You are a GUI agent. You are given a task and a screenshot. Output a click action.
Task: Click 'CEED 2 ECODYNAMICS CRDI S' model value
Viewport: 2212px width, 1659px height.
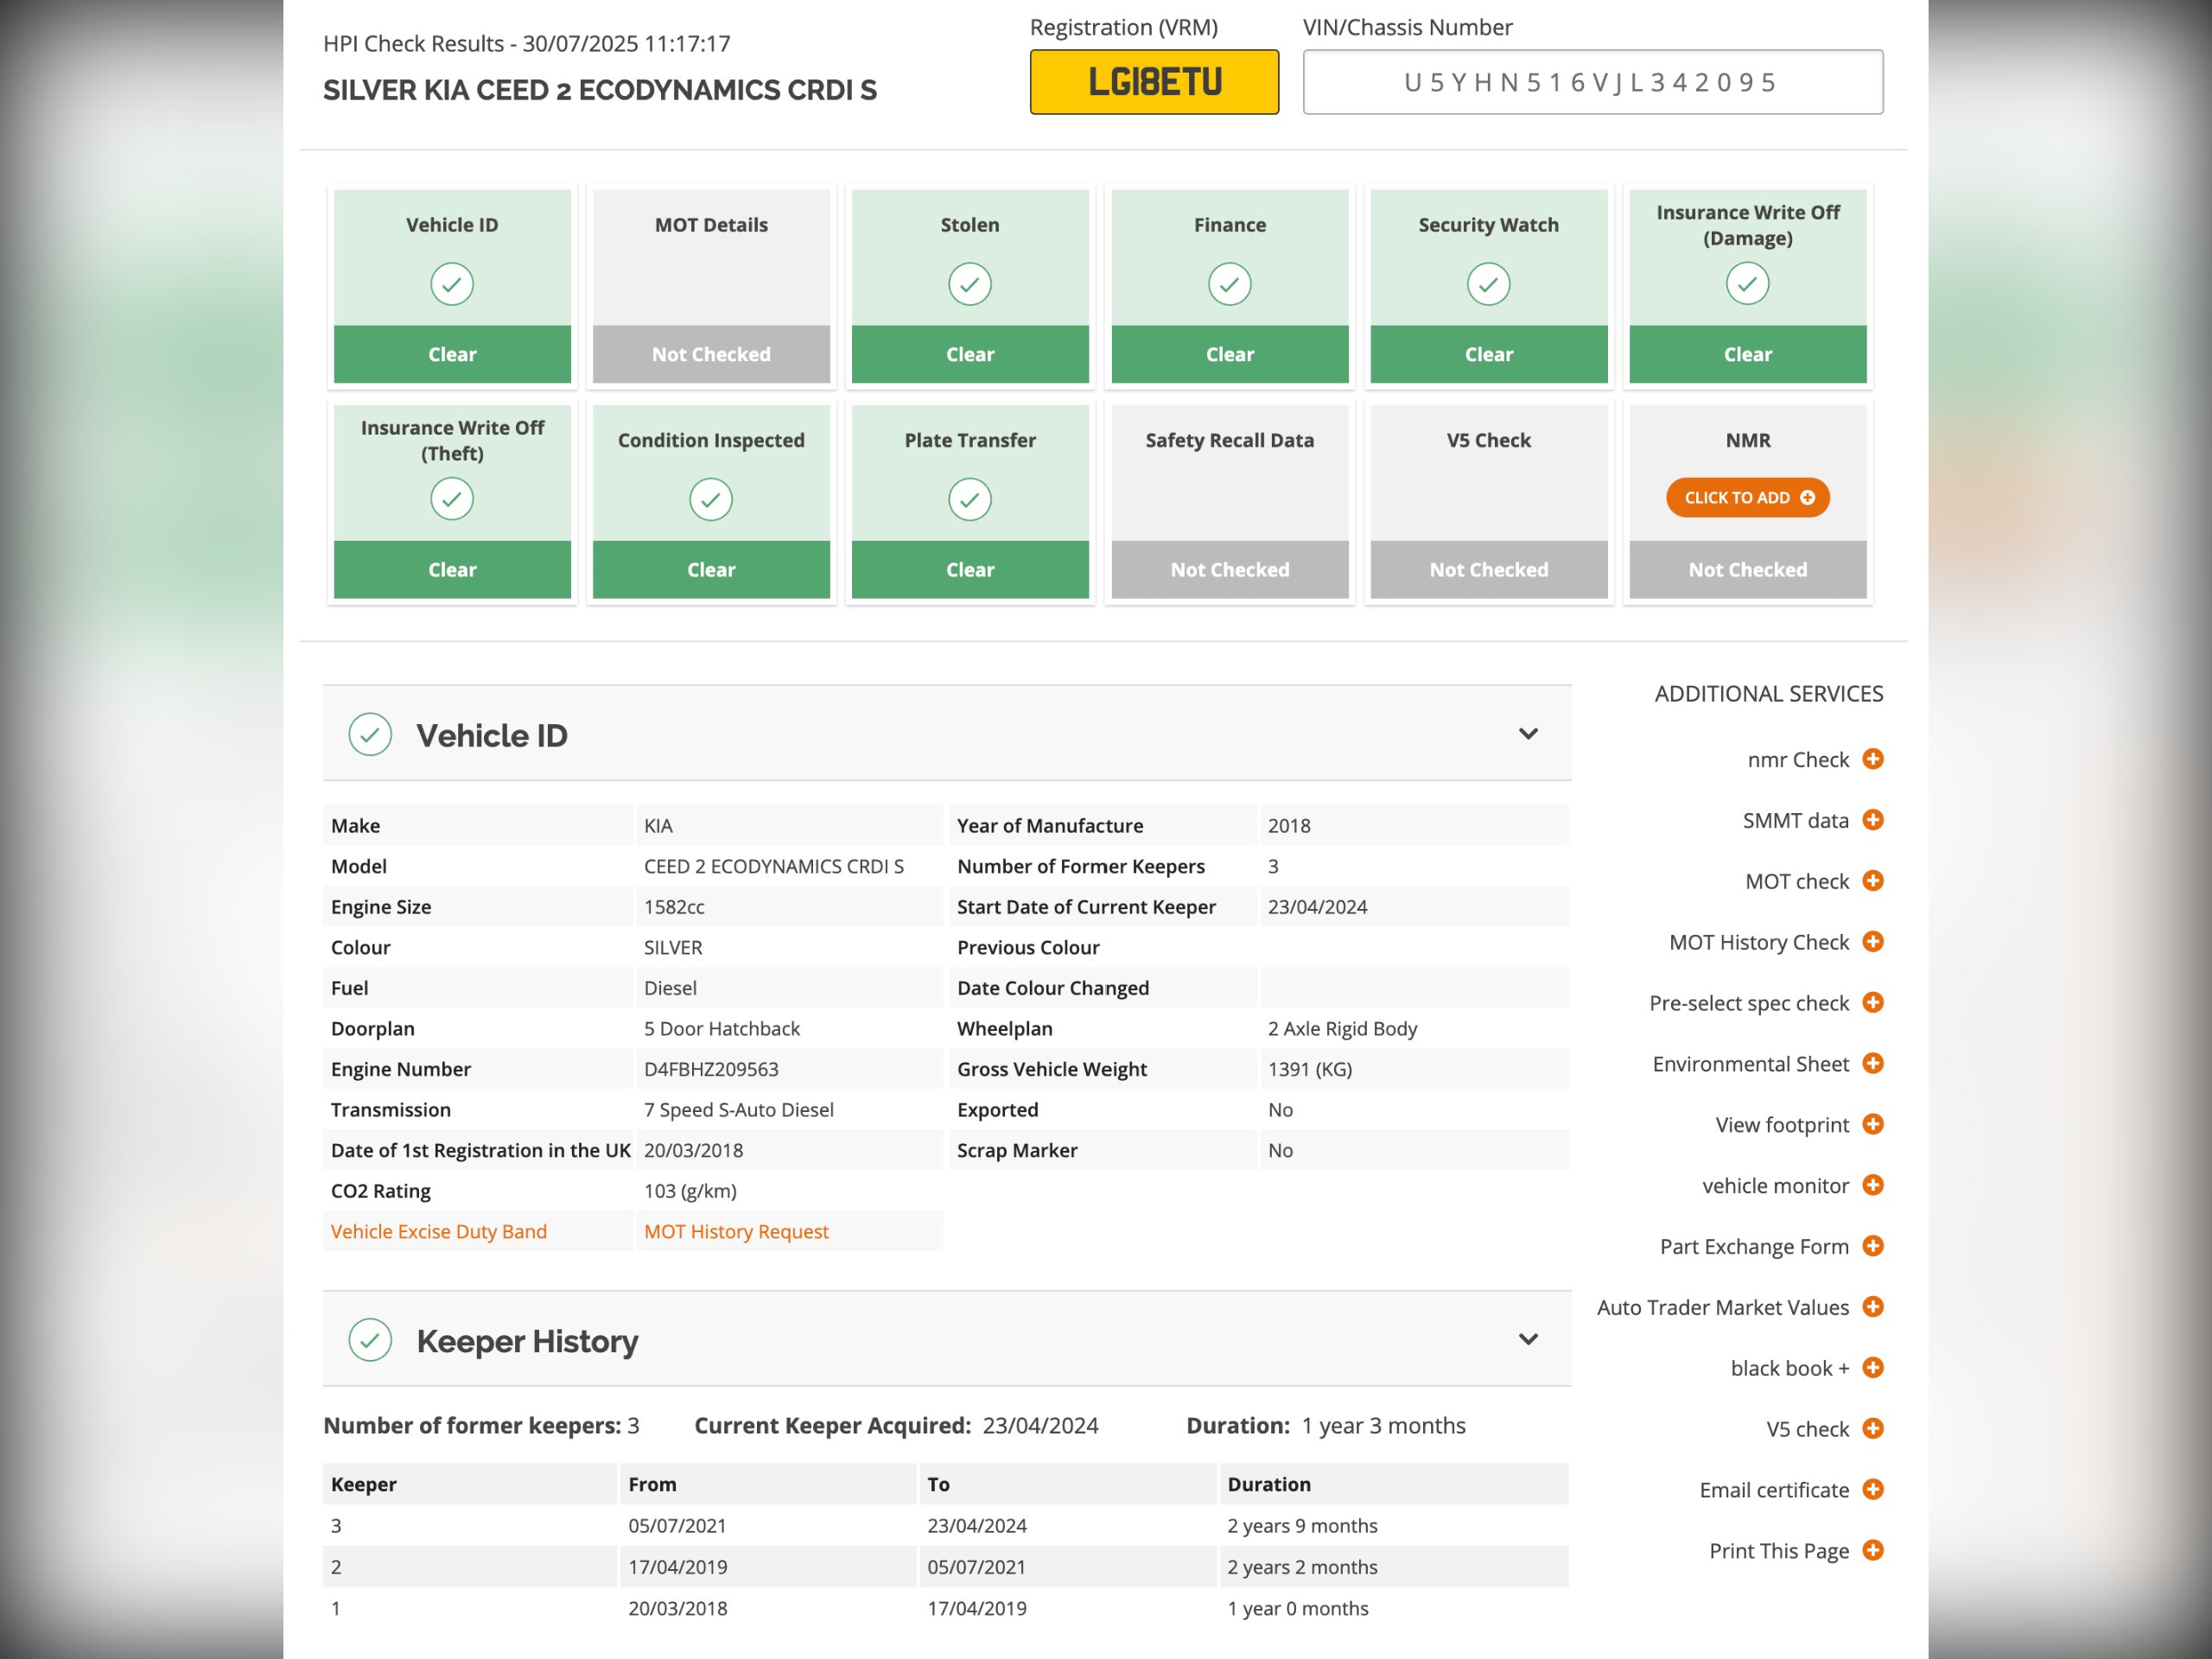click(774, 866)
